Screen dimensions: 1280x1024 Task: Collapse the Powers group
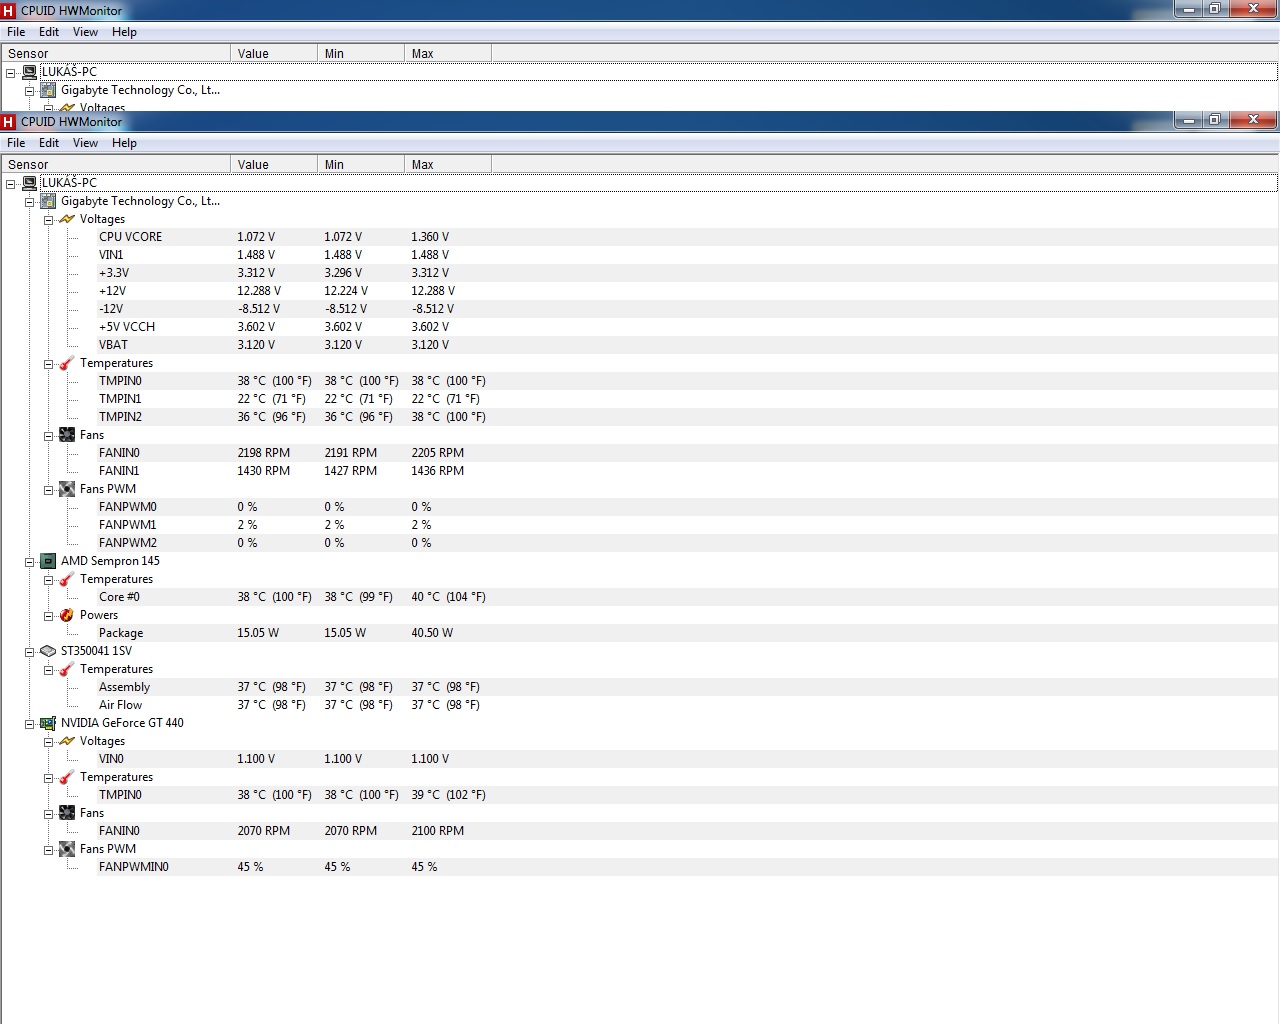(x=48, y=616)
